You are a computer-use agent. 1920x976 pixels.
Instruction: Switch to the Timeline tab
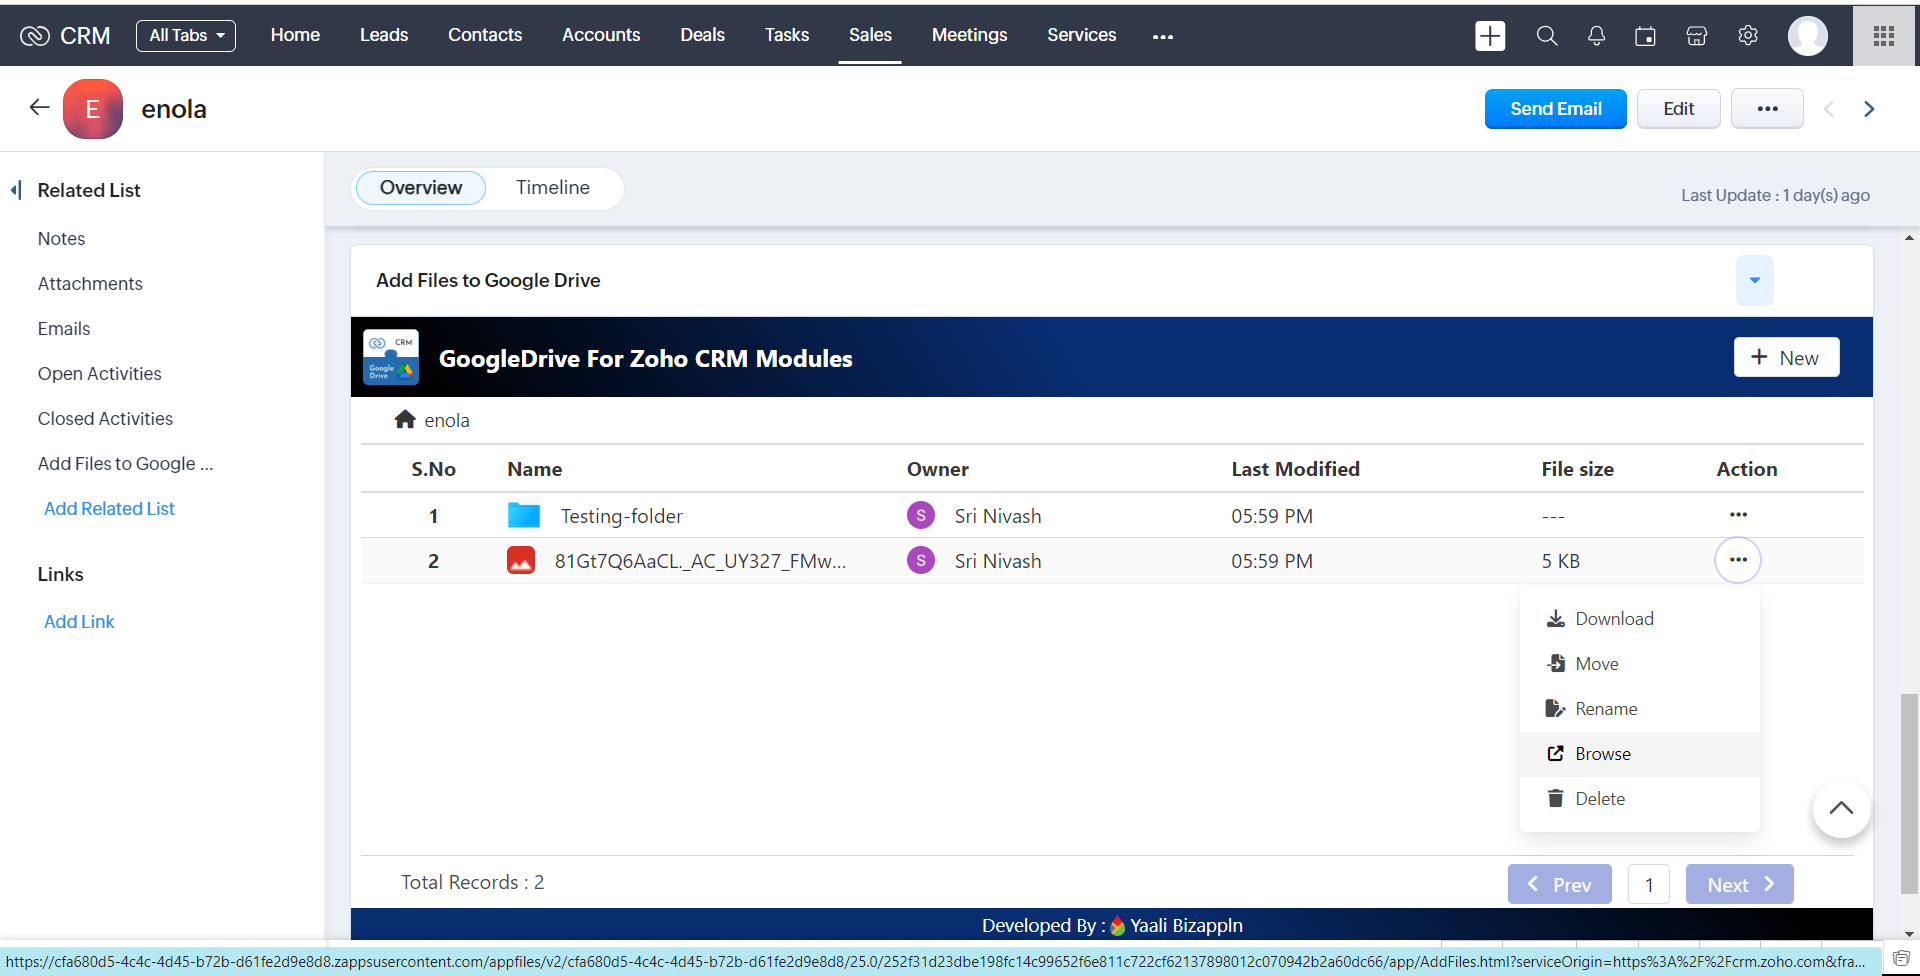(x=552, y=188)
